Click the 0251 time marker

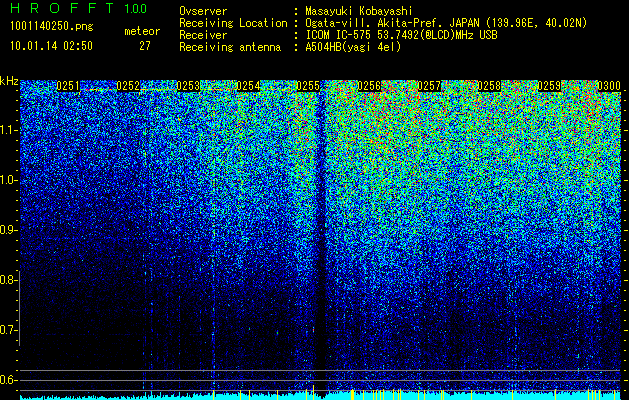pos(68,86)
